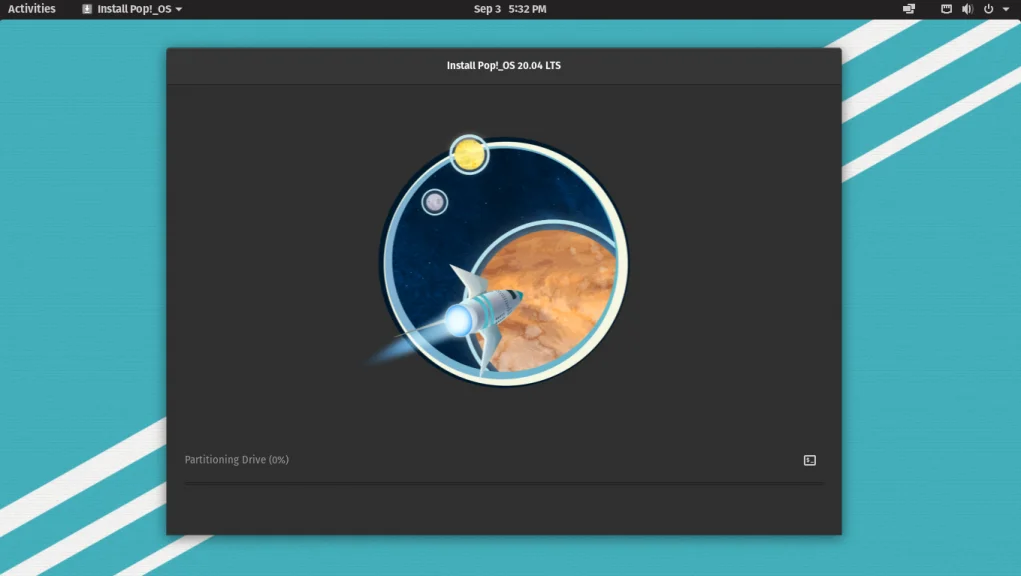Image resolution: width=1021 pixels, height=576 pixels.
Task: Click the Install Pop!_OS 20.04 LTS title
Action: click(x=503, y=65)
